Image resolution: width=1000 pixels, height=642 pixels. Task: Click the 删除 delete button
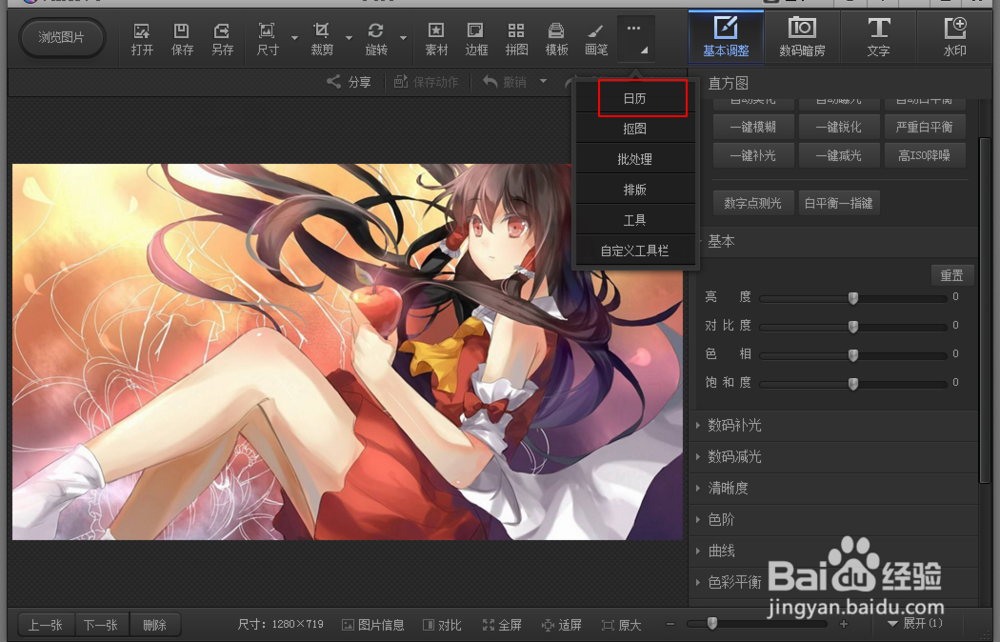[x=155, y=625]
